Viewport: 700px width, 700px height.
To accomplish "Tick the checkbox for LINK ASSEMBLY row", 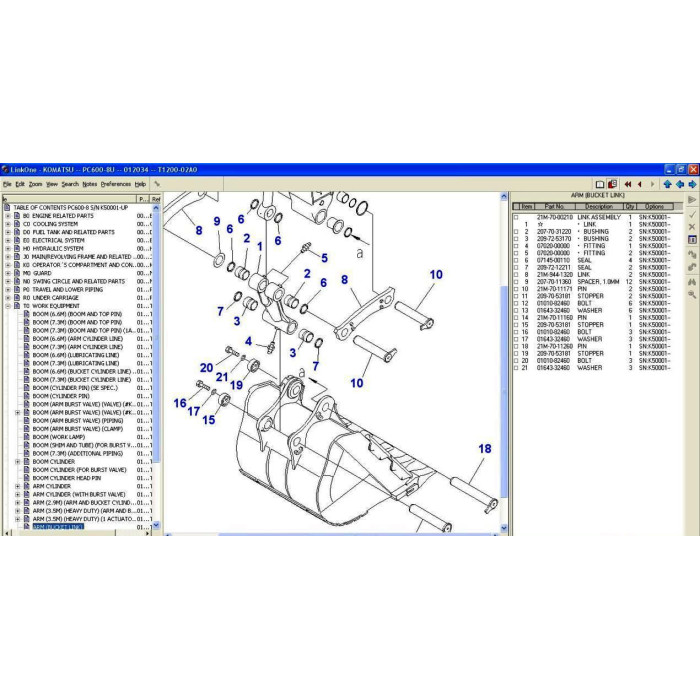I will 516,217.
